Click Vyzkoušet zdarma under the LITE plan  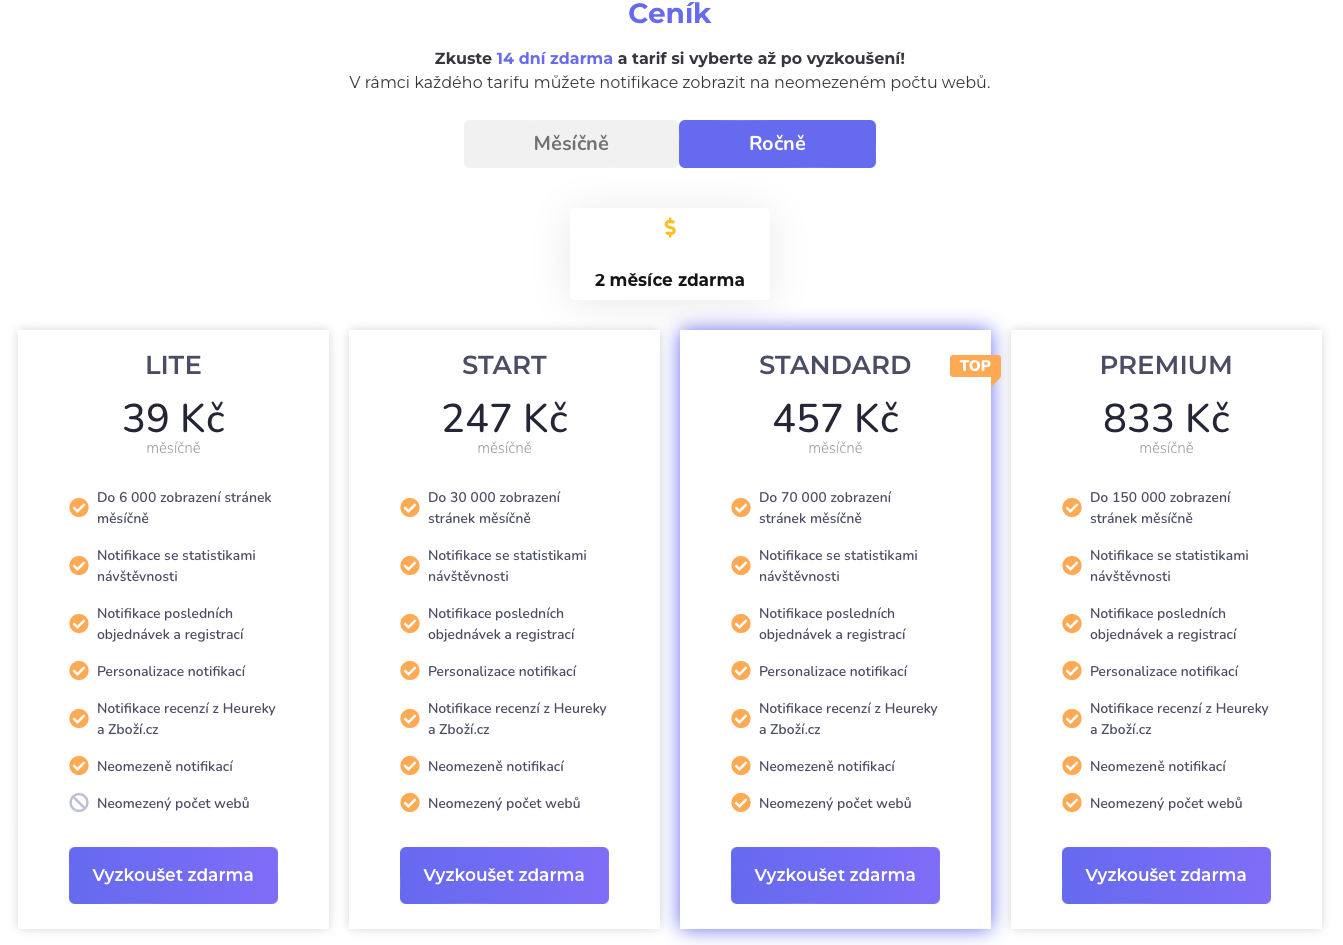(x=173, y=875)
